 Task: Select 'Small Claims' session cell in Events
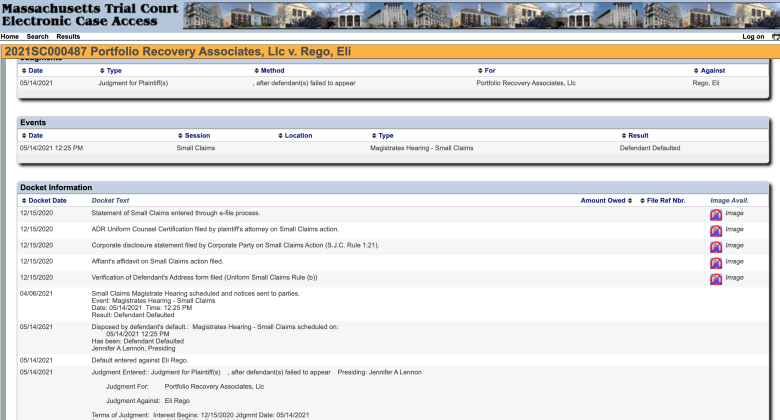196,148
